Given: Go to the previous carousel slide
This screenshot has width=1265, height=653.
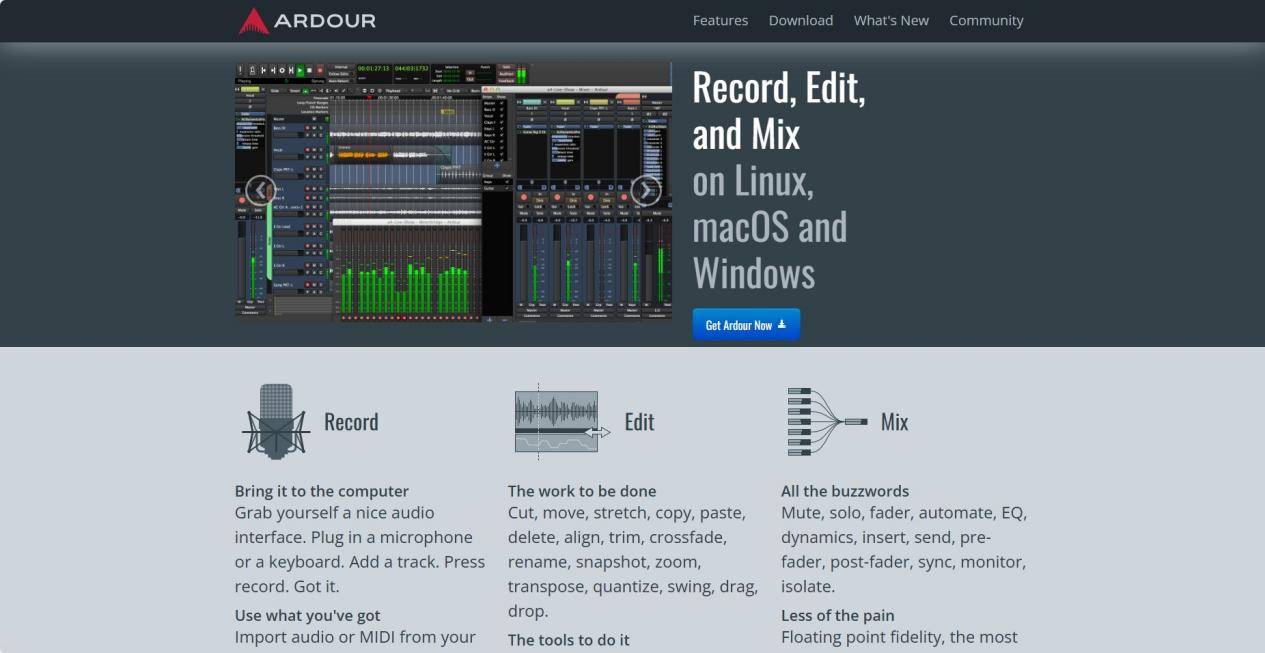Looking at the screenshot, I should 260,190.
